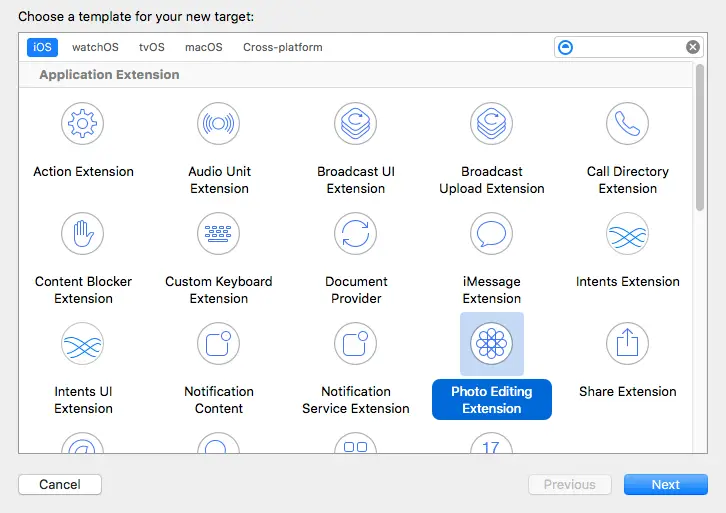Image resolution: width=726 pixels, height=513 pixels.
Task: Pick the Call Directory Extension phone icon
Action: tap(627, 124)
